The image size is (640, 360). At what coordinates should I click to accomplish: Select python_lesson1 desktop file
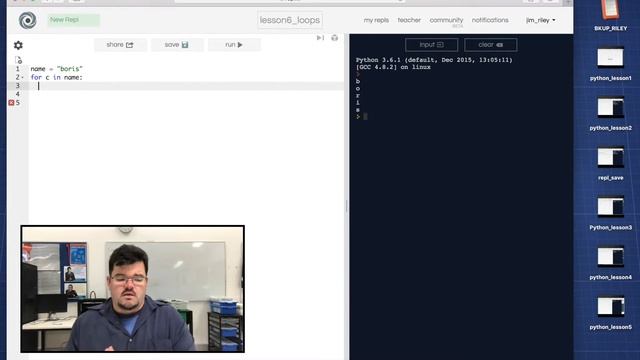click(611, 64)
